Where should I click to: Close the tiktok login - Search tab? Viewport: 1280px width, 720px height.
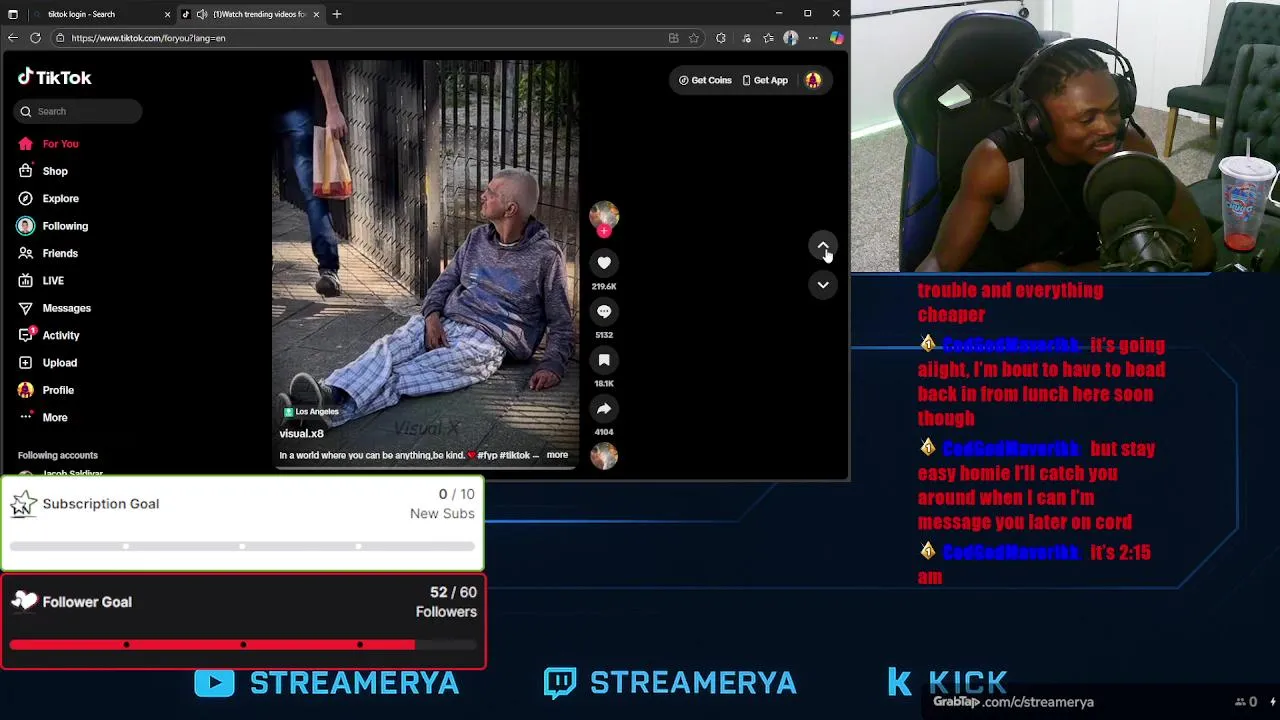click(x=167, y=14)
